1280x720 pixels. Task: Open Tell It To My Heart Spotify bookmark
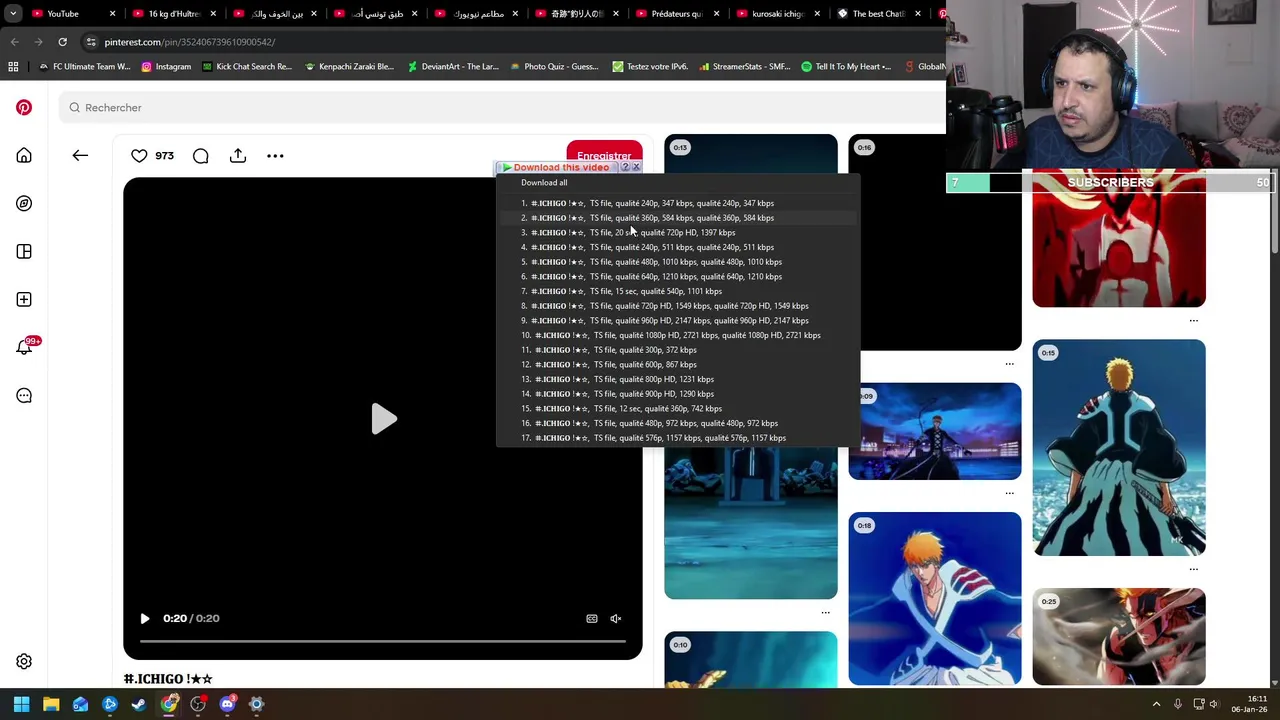pos(846,67)
